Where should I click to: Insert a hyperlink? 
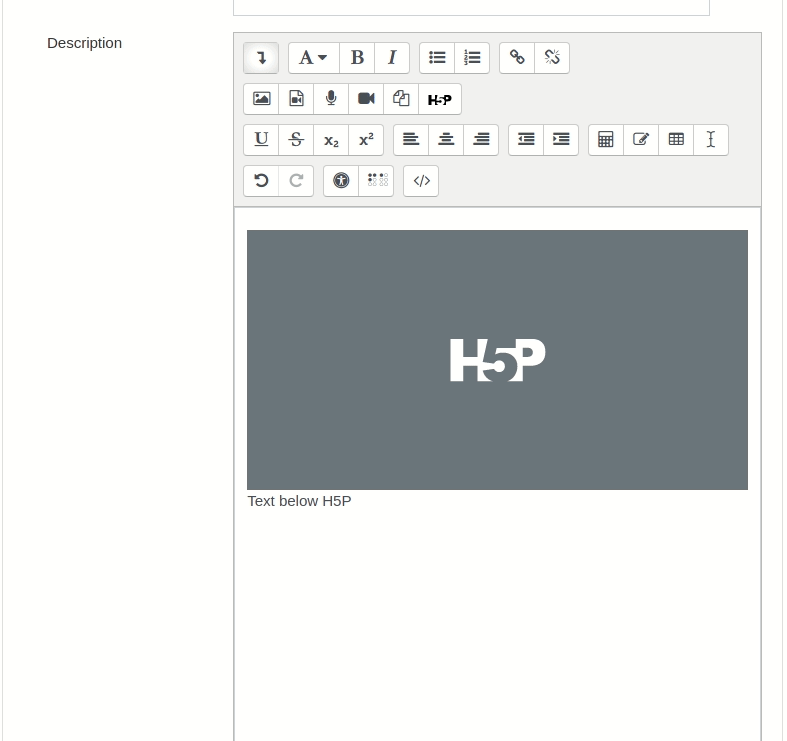point(517,58)
